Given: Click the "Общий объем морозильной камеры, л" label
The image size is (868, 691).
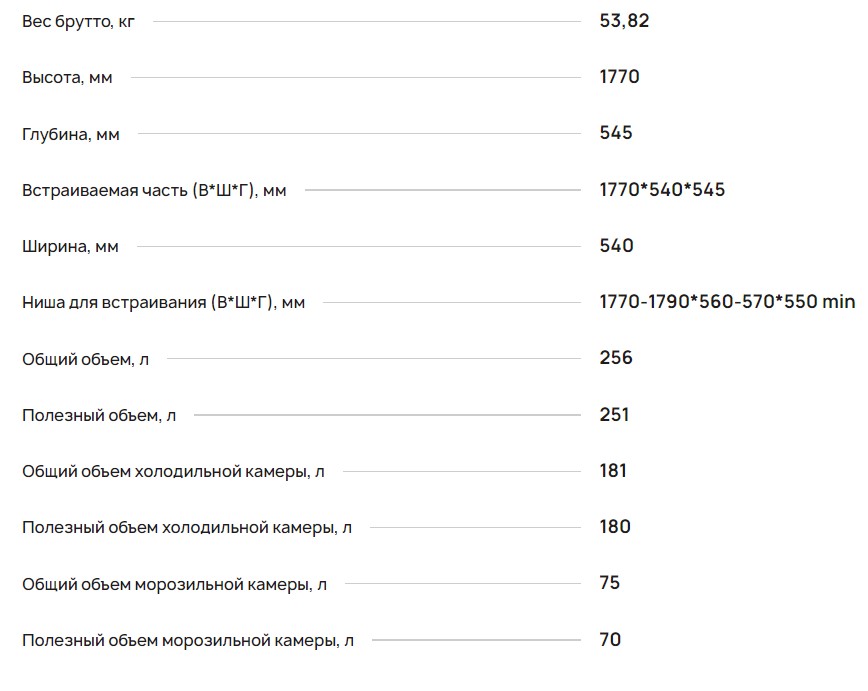Looking at the screenshot, I should pos(174,584).
